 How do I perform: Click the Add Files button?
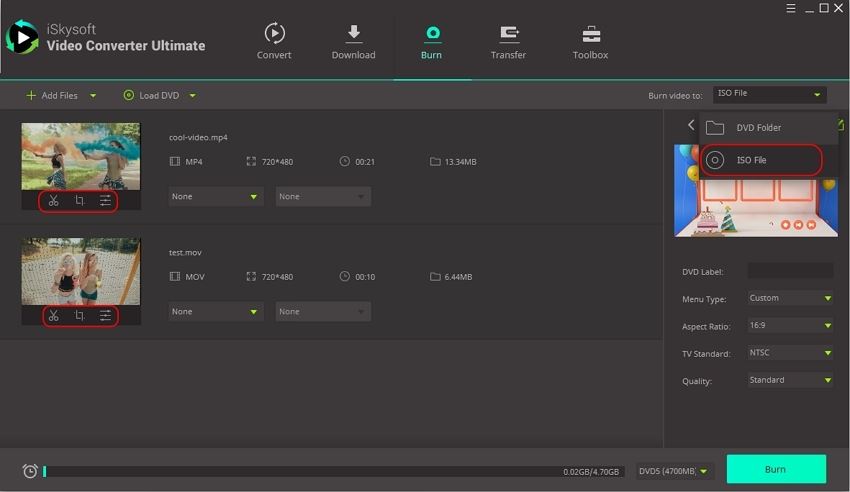pos(53,96)
